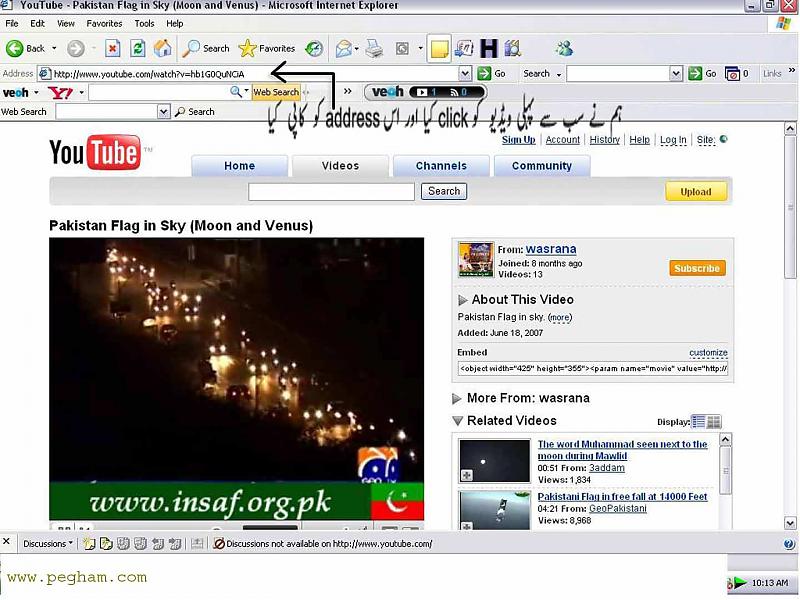This screenshot has height=600, width=800.
Task: Open the Mail icon dropdown arrow
Action: [356, 49]
